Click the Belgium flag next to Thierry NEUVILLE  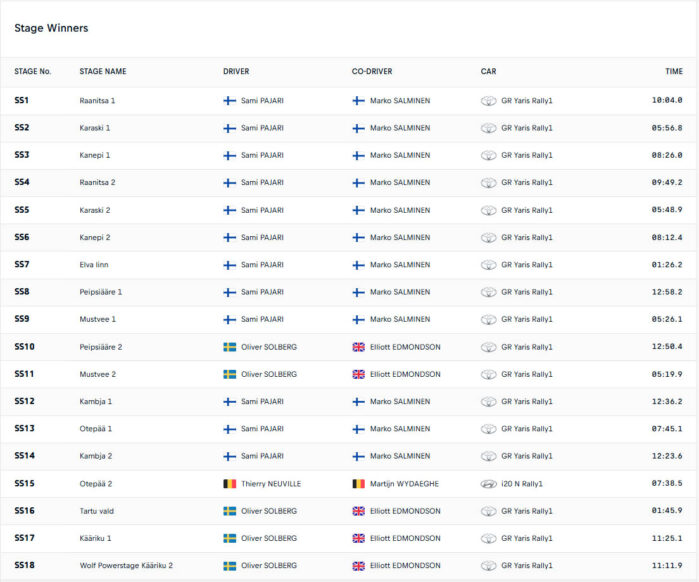[x=230, y=484]
